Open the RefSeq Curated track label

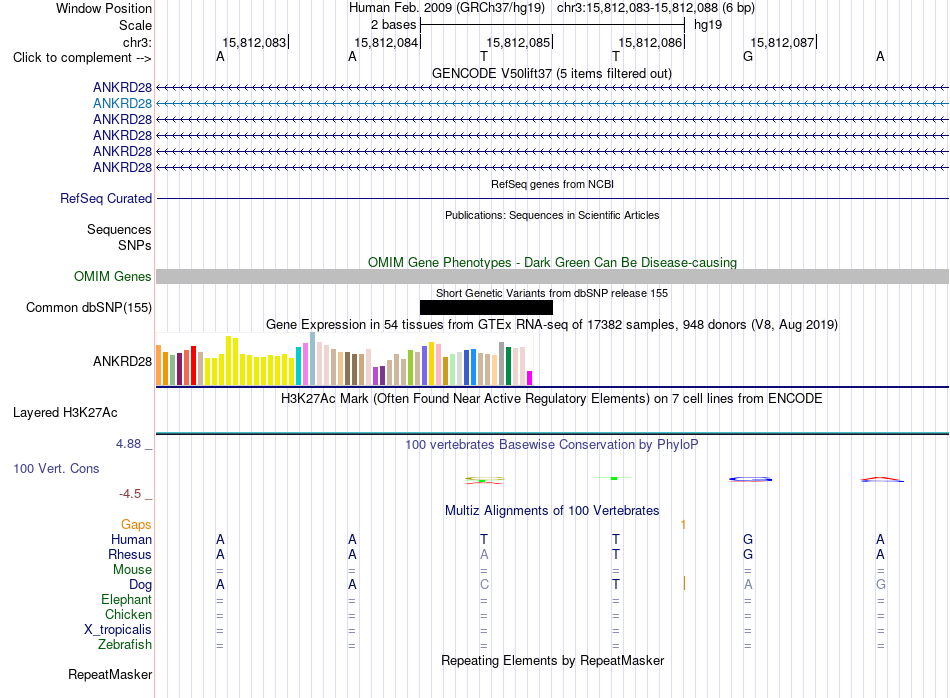click(x=106, y=198)
